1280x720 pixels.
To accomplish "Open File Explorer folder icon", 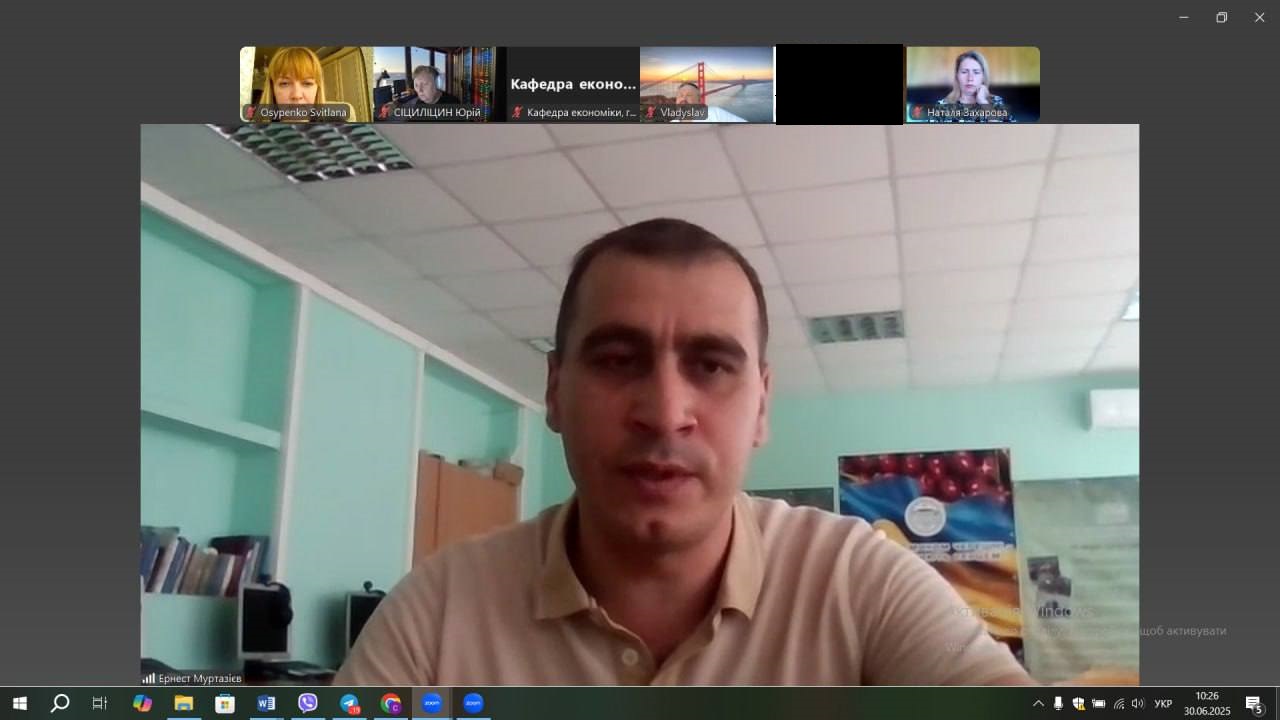I will [184, 703].
